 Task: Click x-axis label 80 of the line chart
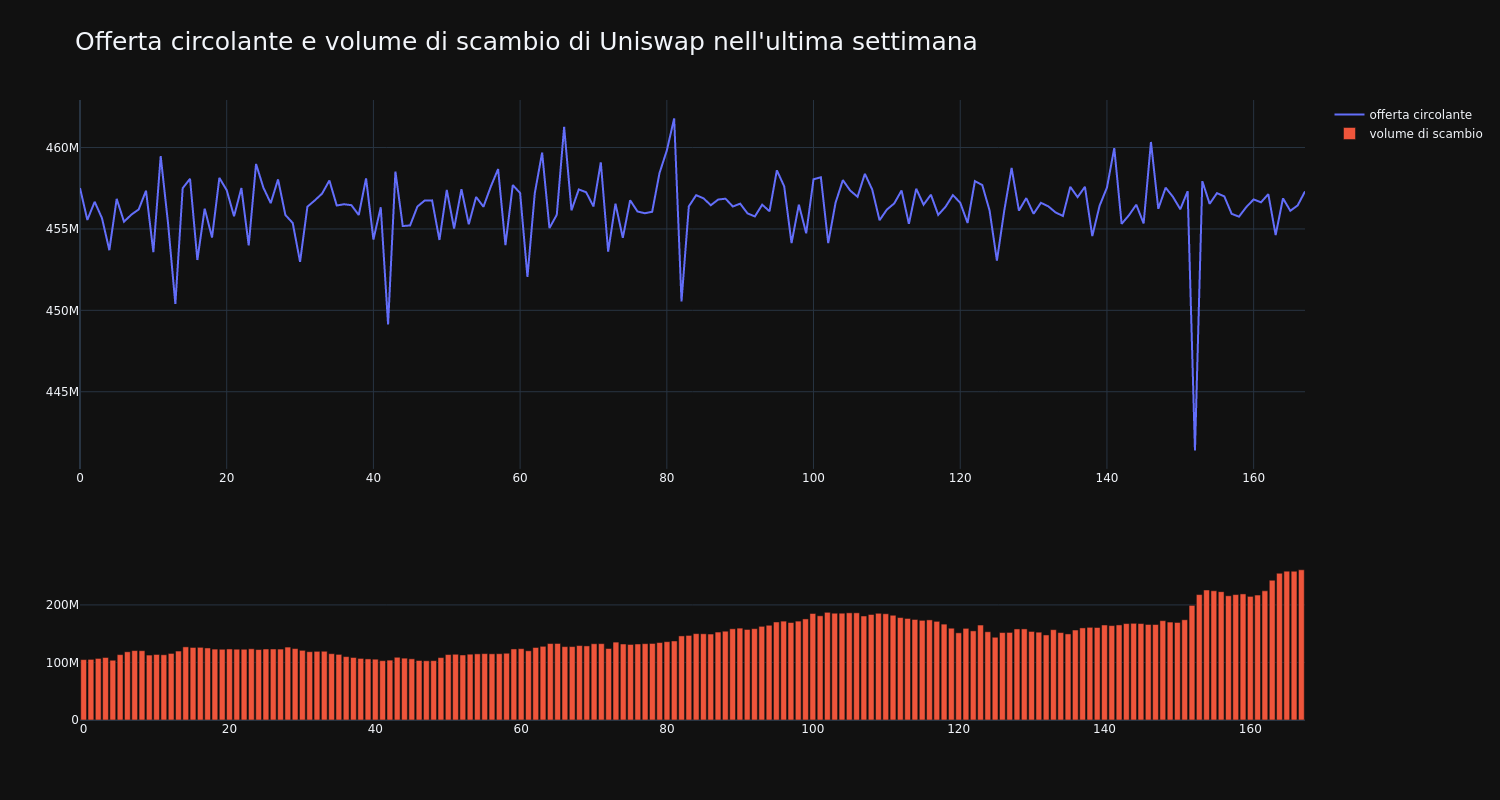667,478
